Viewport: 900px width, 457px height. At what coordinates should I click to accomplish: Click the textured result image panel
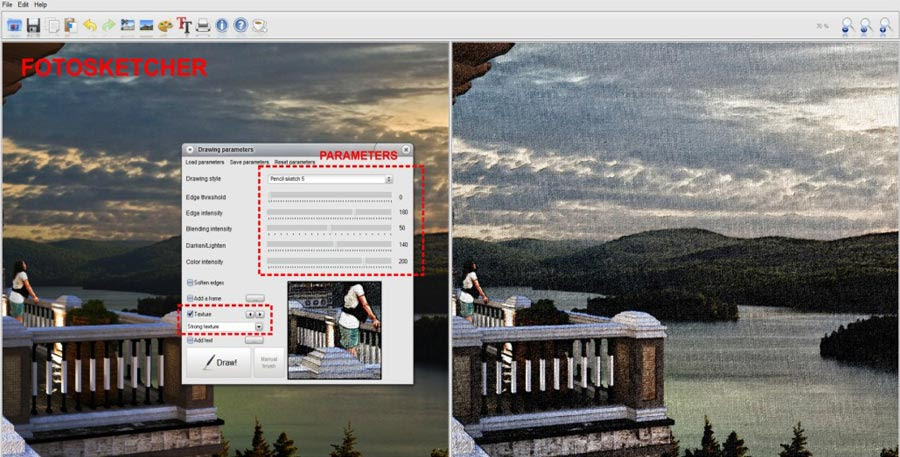676,250
